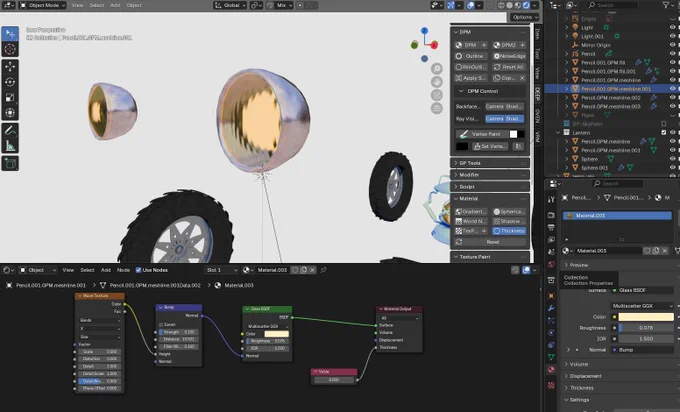Click the Reset All button
This screenshot has height=412, width=680.
tap(509, 67)
